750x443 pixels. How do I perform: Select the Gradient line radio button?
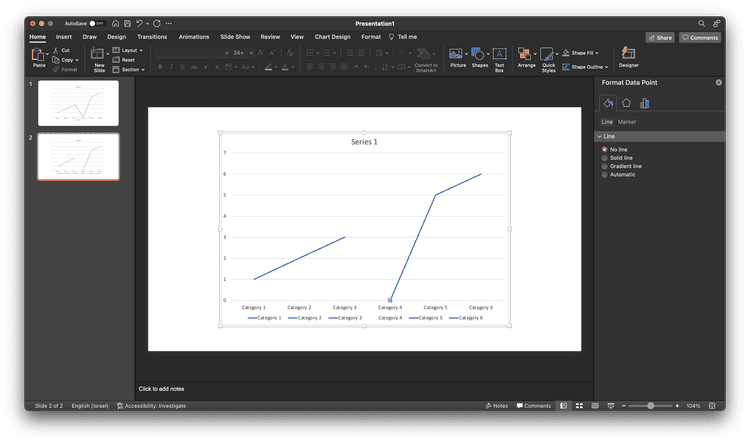tap(605, 166)
